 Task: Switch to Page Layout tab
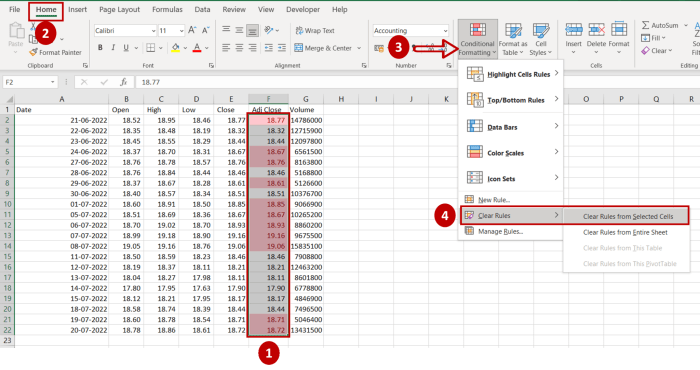(119, 9)
